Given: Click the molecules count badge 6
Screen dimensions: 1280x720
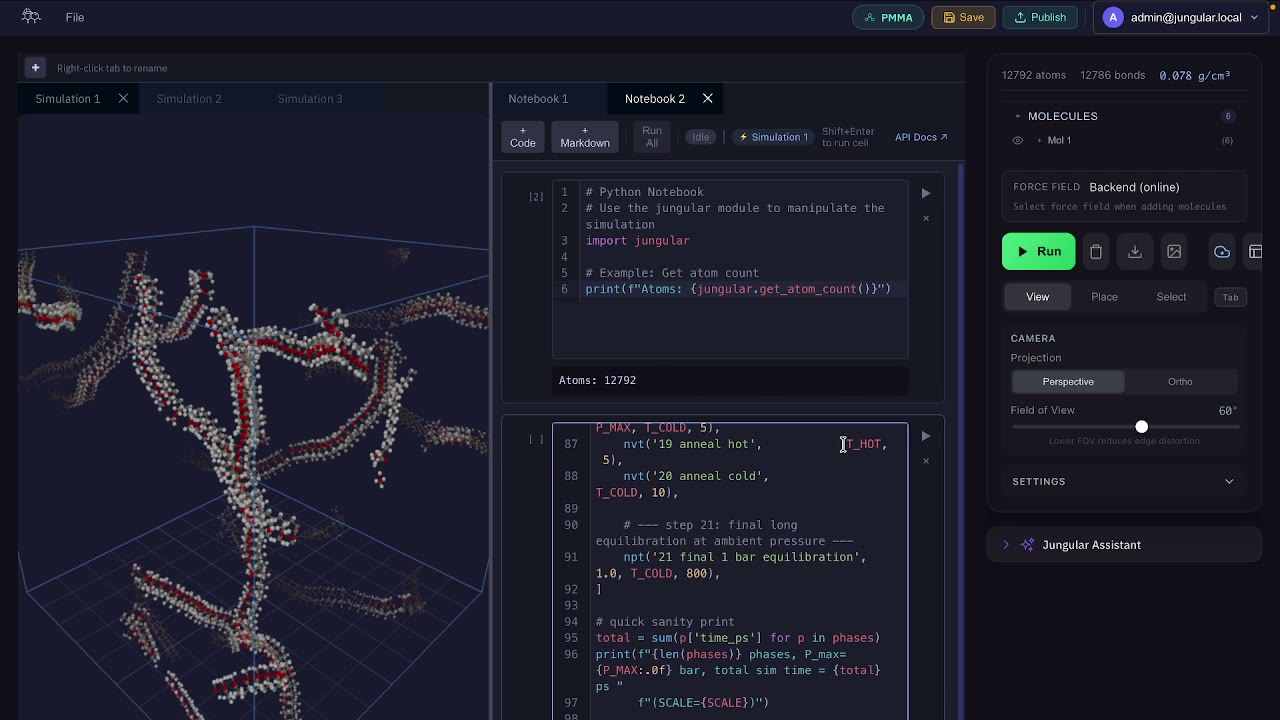Looking at the screenshot, I should coord(1228,116).
